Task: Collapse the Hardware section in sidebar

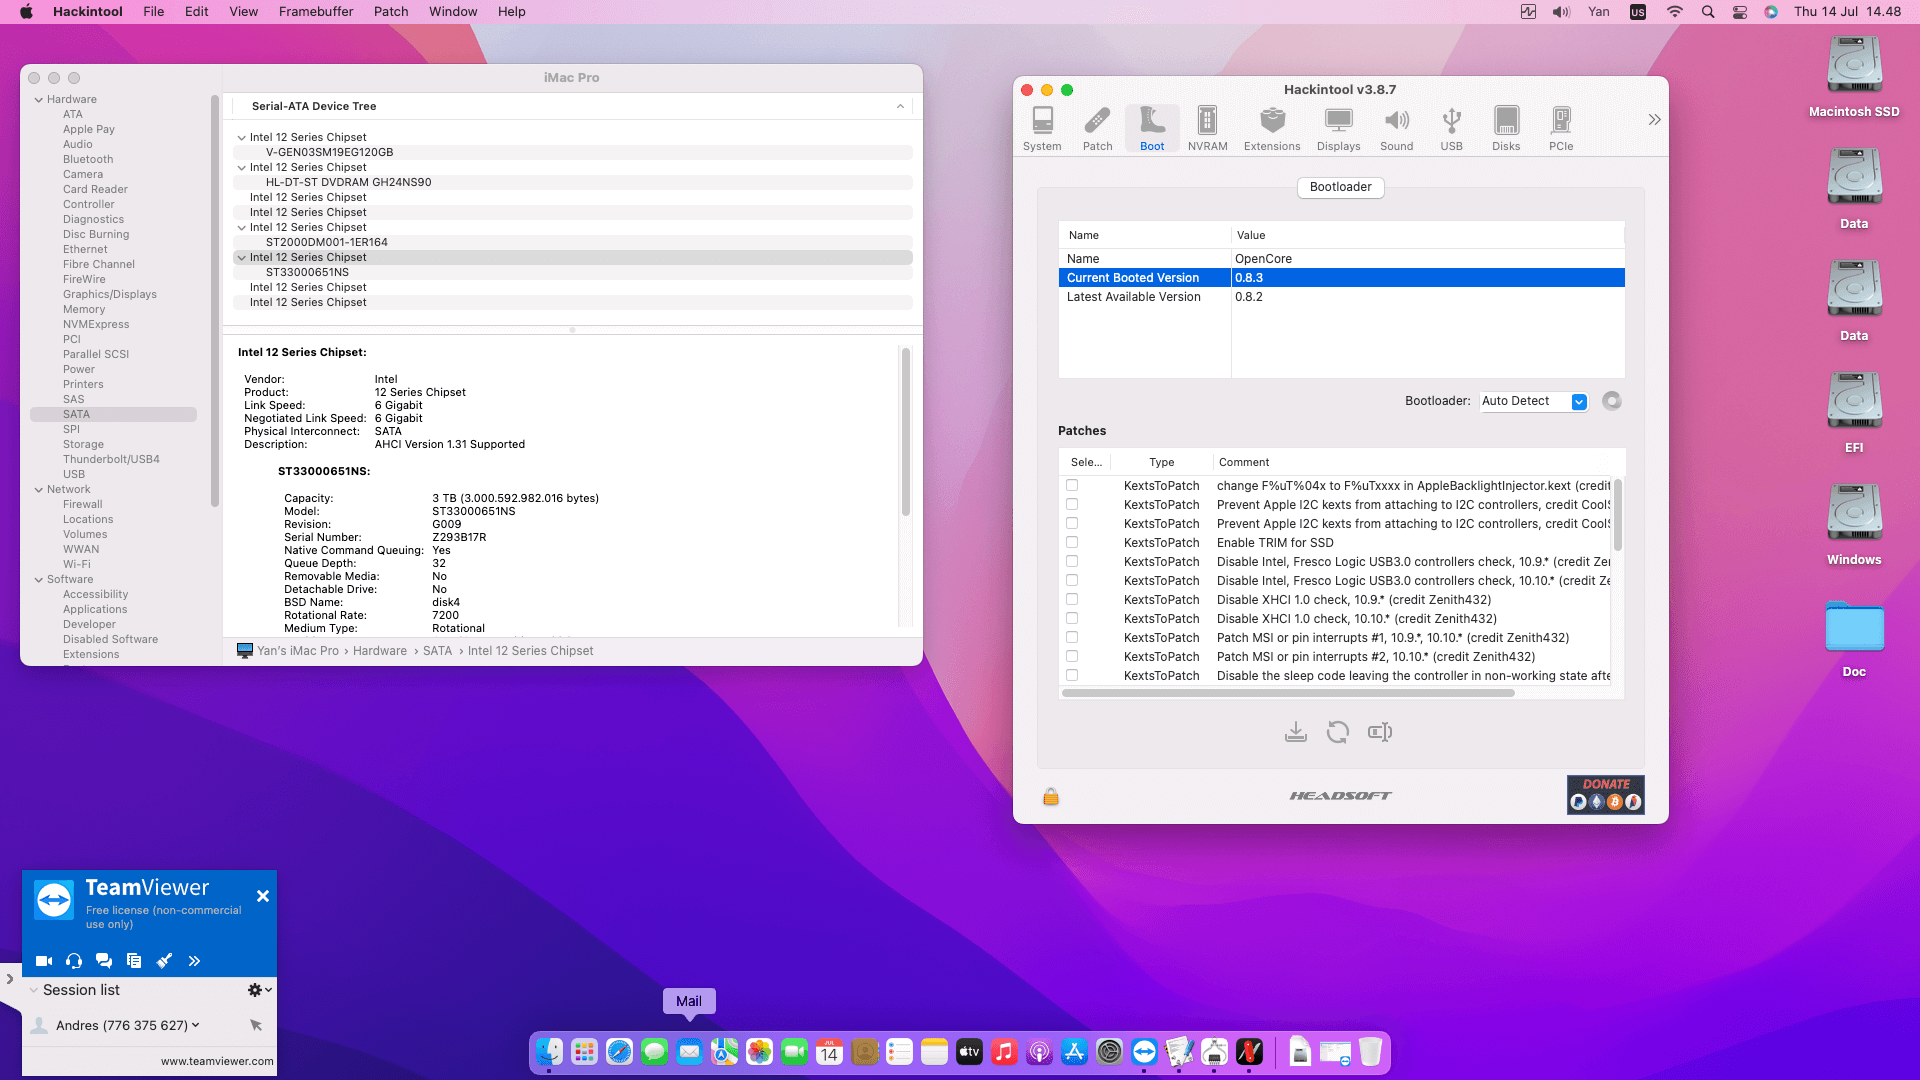Action: coord(39,100)
